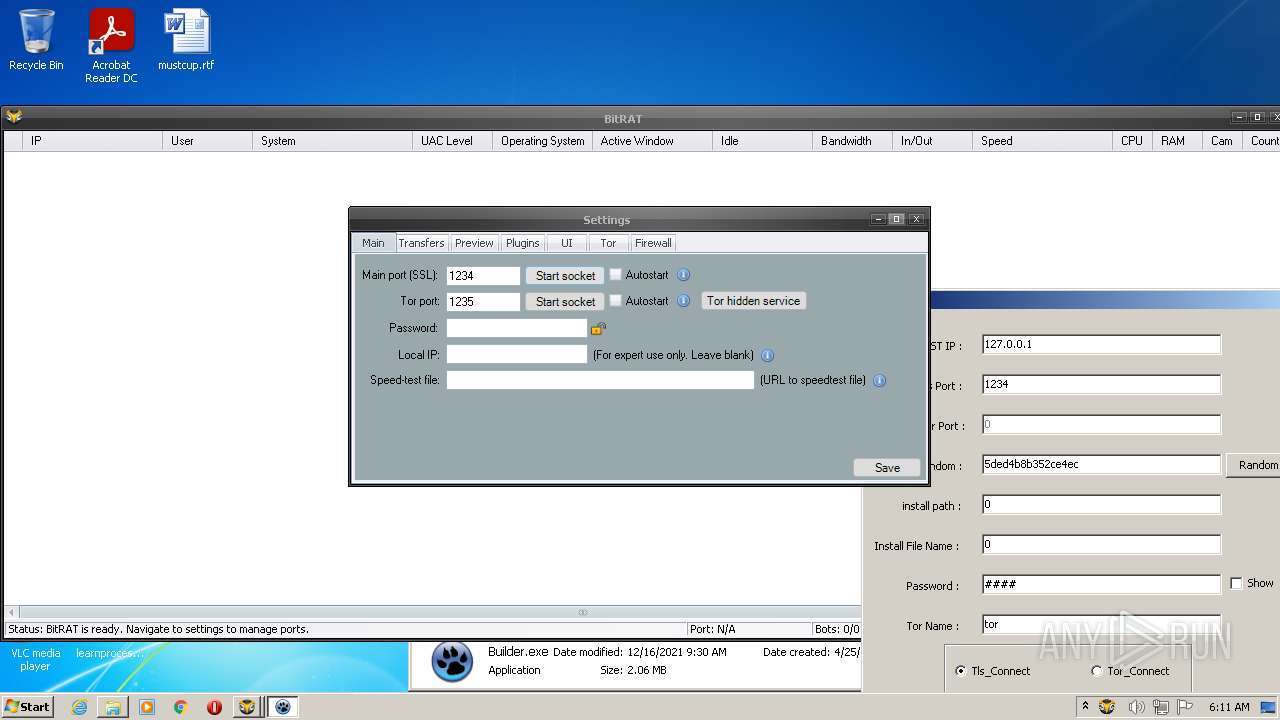Open the volume speaker tray icon
This screenshot has height=720, width=1280.
click(x=1136, y=707)
